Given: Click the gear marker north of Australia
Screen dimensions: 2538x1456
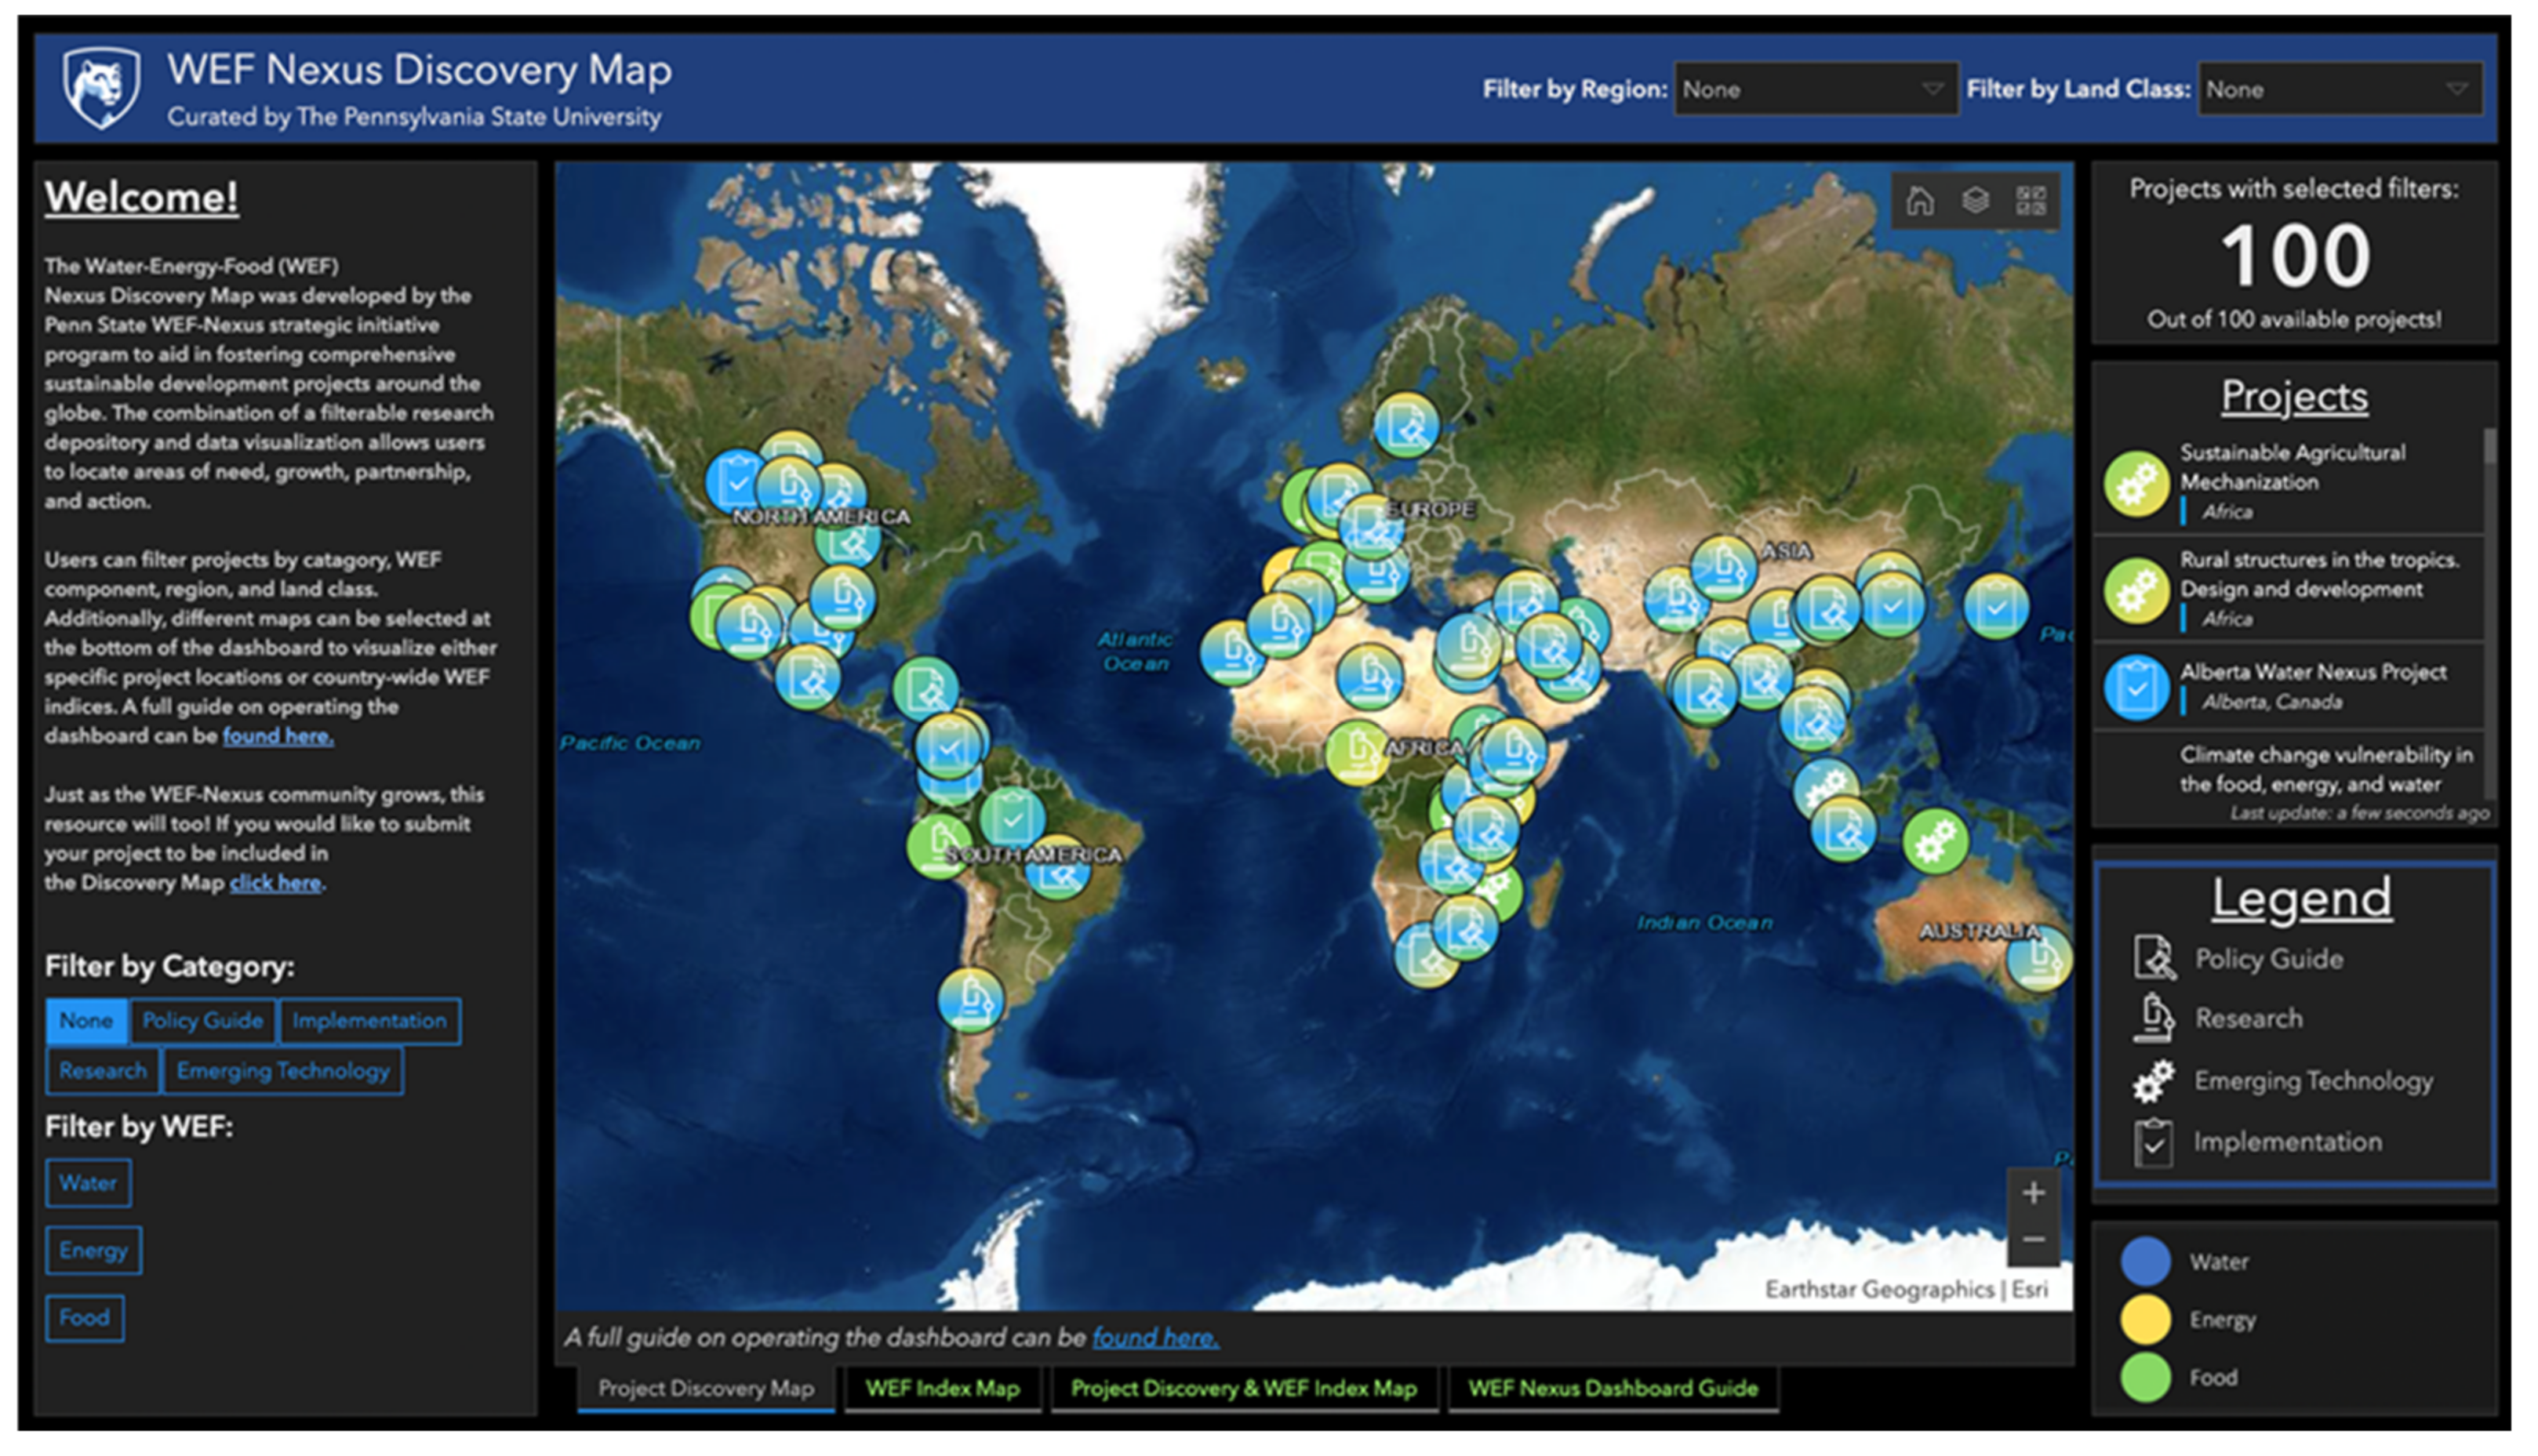Looking at the screenshot, I should pyautogui.click(x=1935, y=841).
